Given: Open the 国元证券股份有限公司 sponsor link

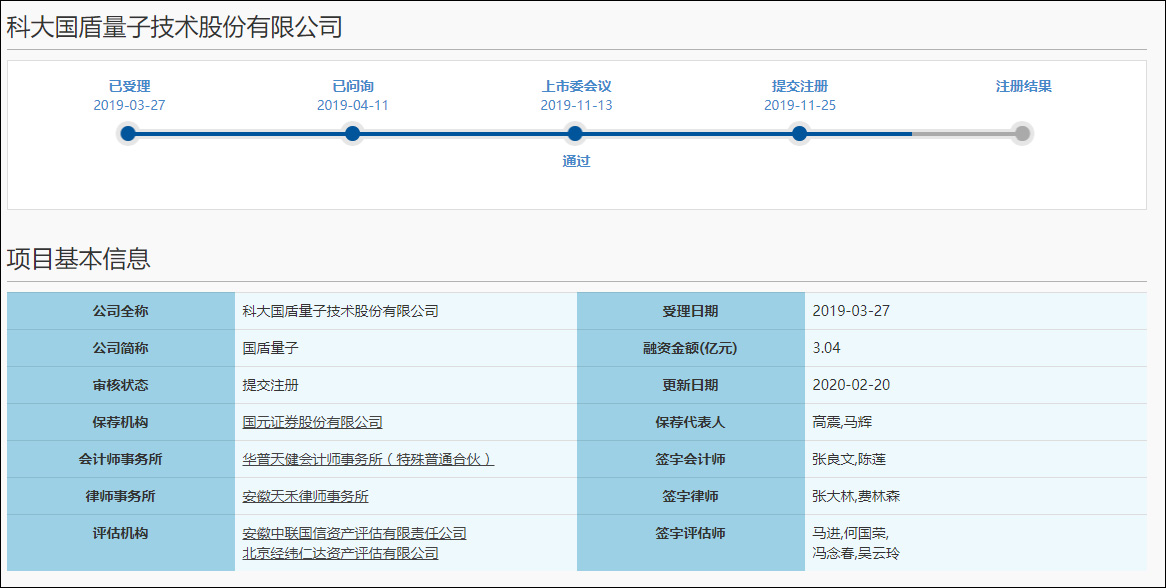Looking at the screenshot, I should pos(312,423).
